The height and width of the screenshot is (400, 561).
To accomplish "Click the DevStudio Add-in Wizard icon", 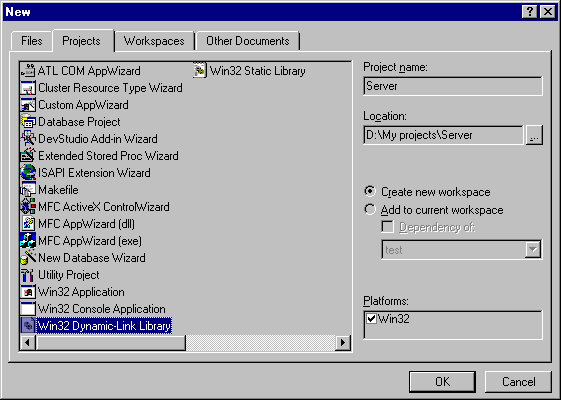I will pyautogui.click(x=28, y=139).
